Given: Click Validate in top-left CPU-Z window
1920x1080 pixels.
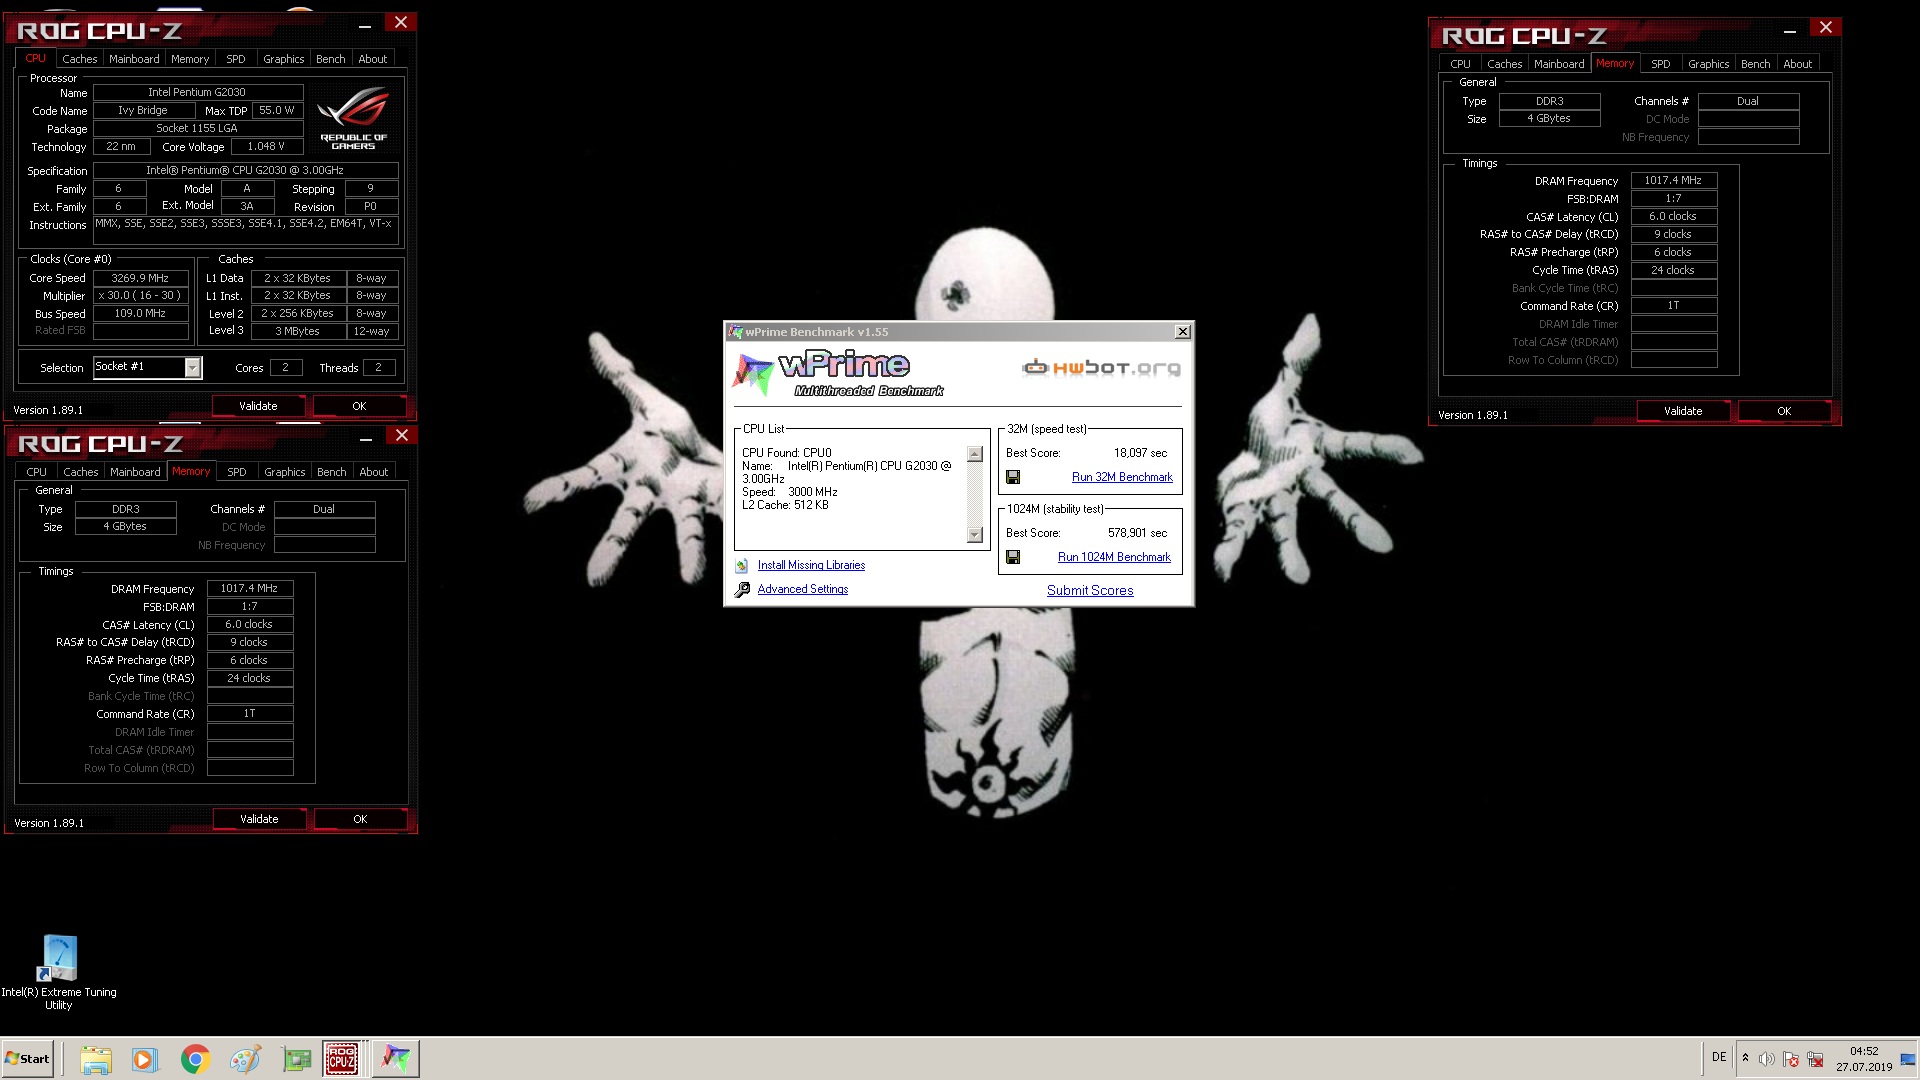Looking at the screenshot, I should pyautogui.click(x=258, y=406).
